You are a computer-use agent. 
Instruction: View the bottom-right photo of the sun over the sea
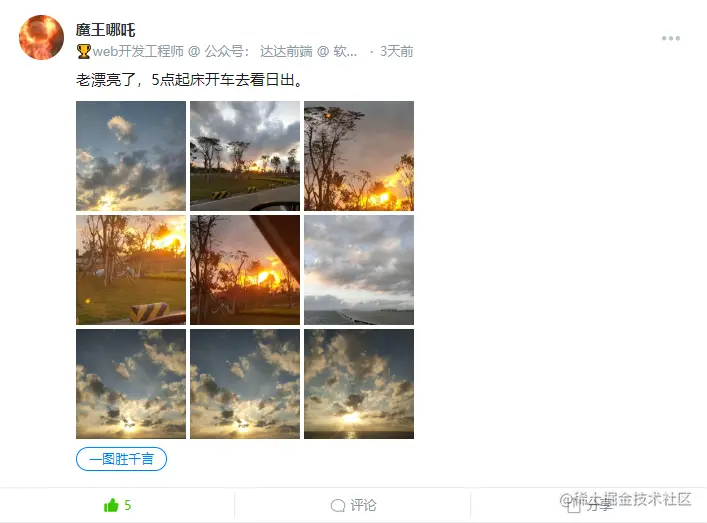point(359,384)
